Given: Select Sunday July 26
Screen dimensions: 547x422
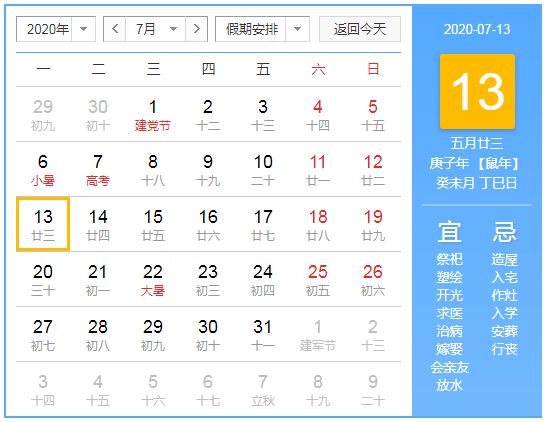Looking at the screenshot, I should 373,280.
